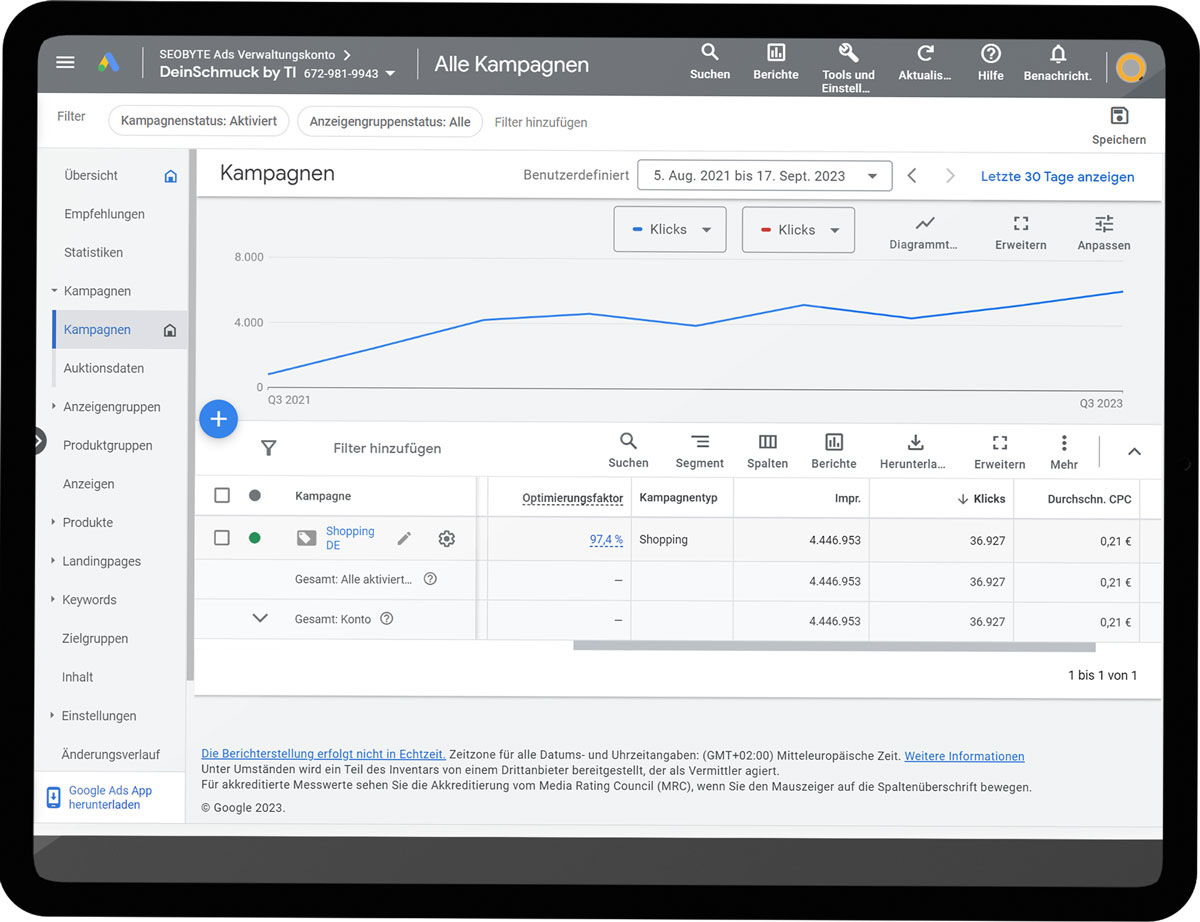Click the green status dot of Shopping DE
The height and width of the screenshot is (922, 1200).
pos(254,538)
